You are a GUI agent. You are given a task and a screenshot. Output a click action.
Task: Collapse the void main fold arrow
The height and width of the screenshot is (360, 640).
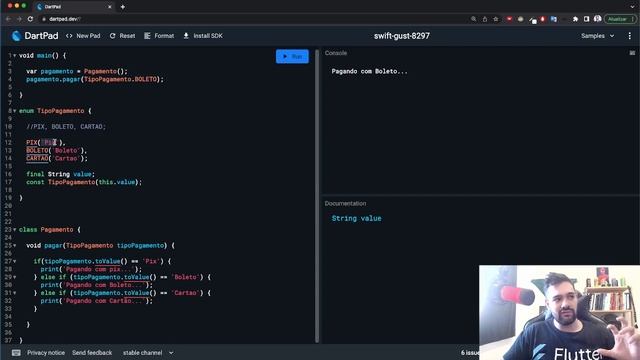[x=15, y=56]
